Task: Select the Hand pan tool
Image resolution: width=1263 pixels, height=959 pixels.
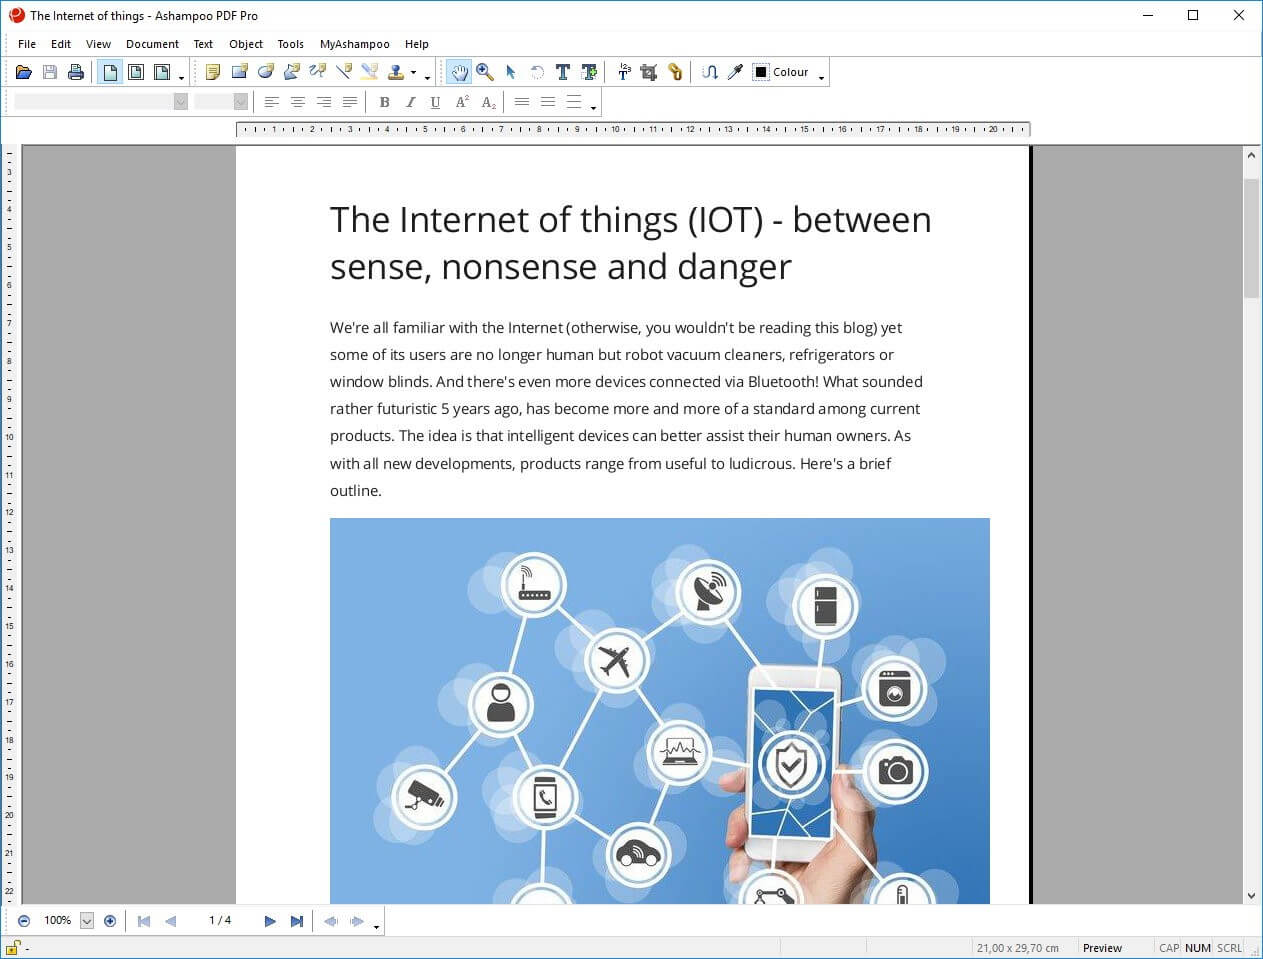Action: 459,71
